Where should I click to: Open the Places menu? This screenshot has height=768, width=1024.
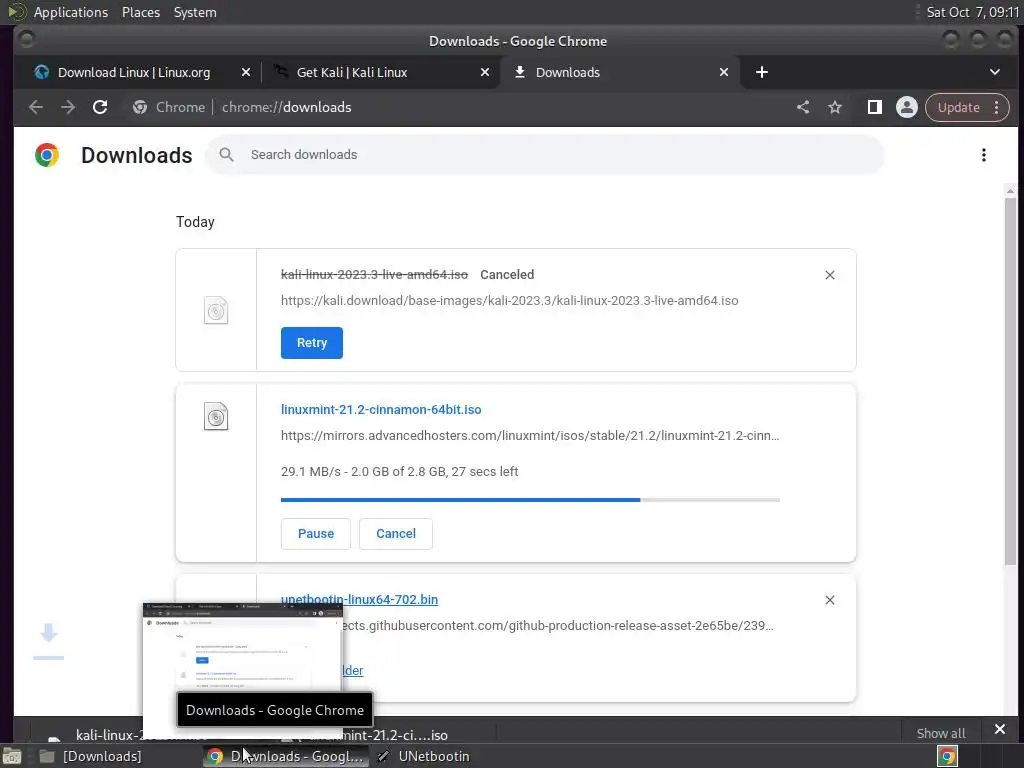pyautogui.click(x=141, y=12)
